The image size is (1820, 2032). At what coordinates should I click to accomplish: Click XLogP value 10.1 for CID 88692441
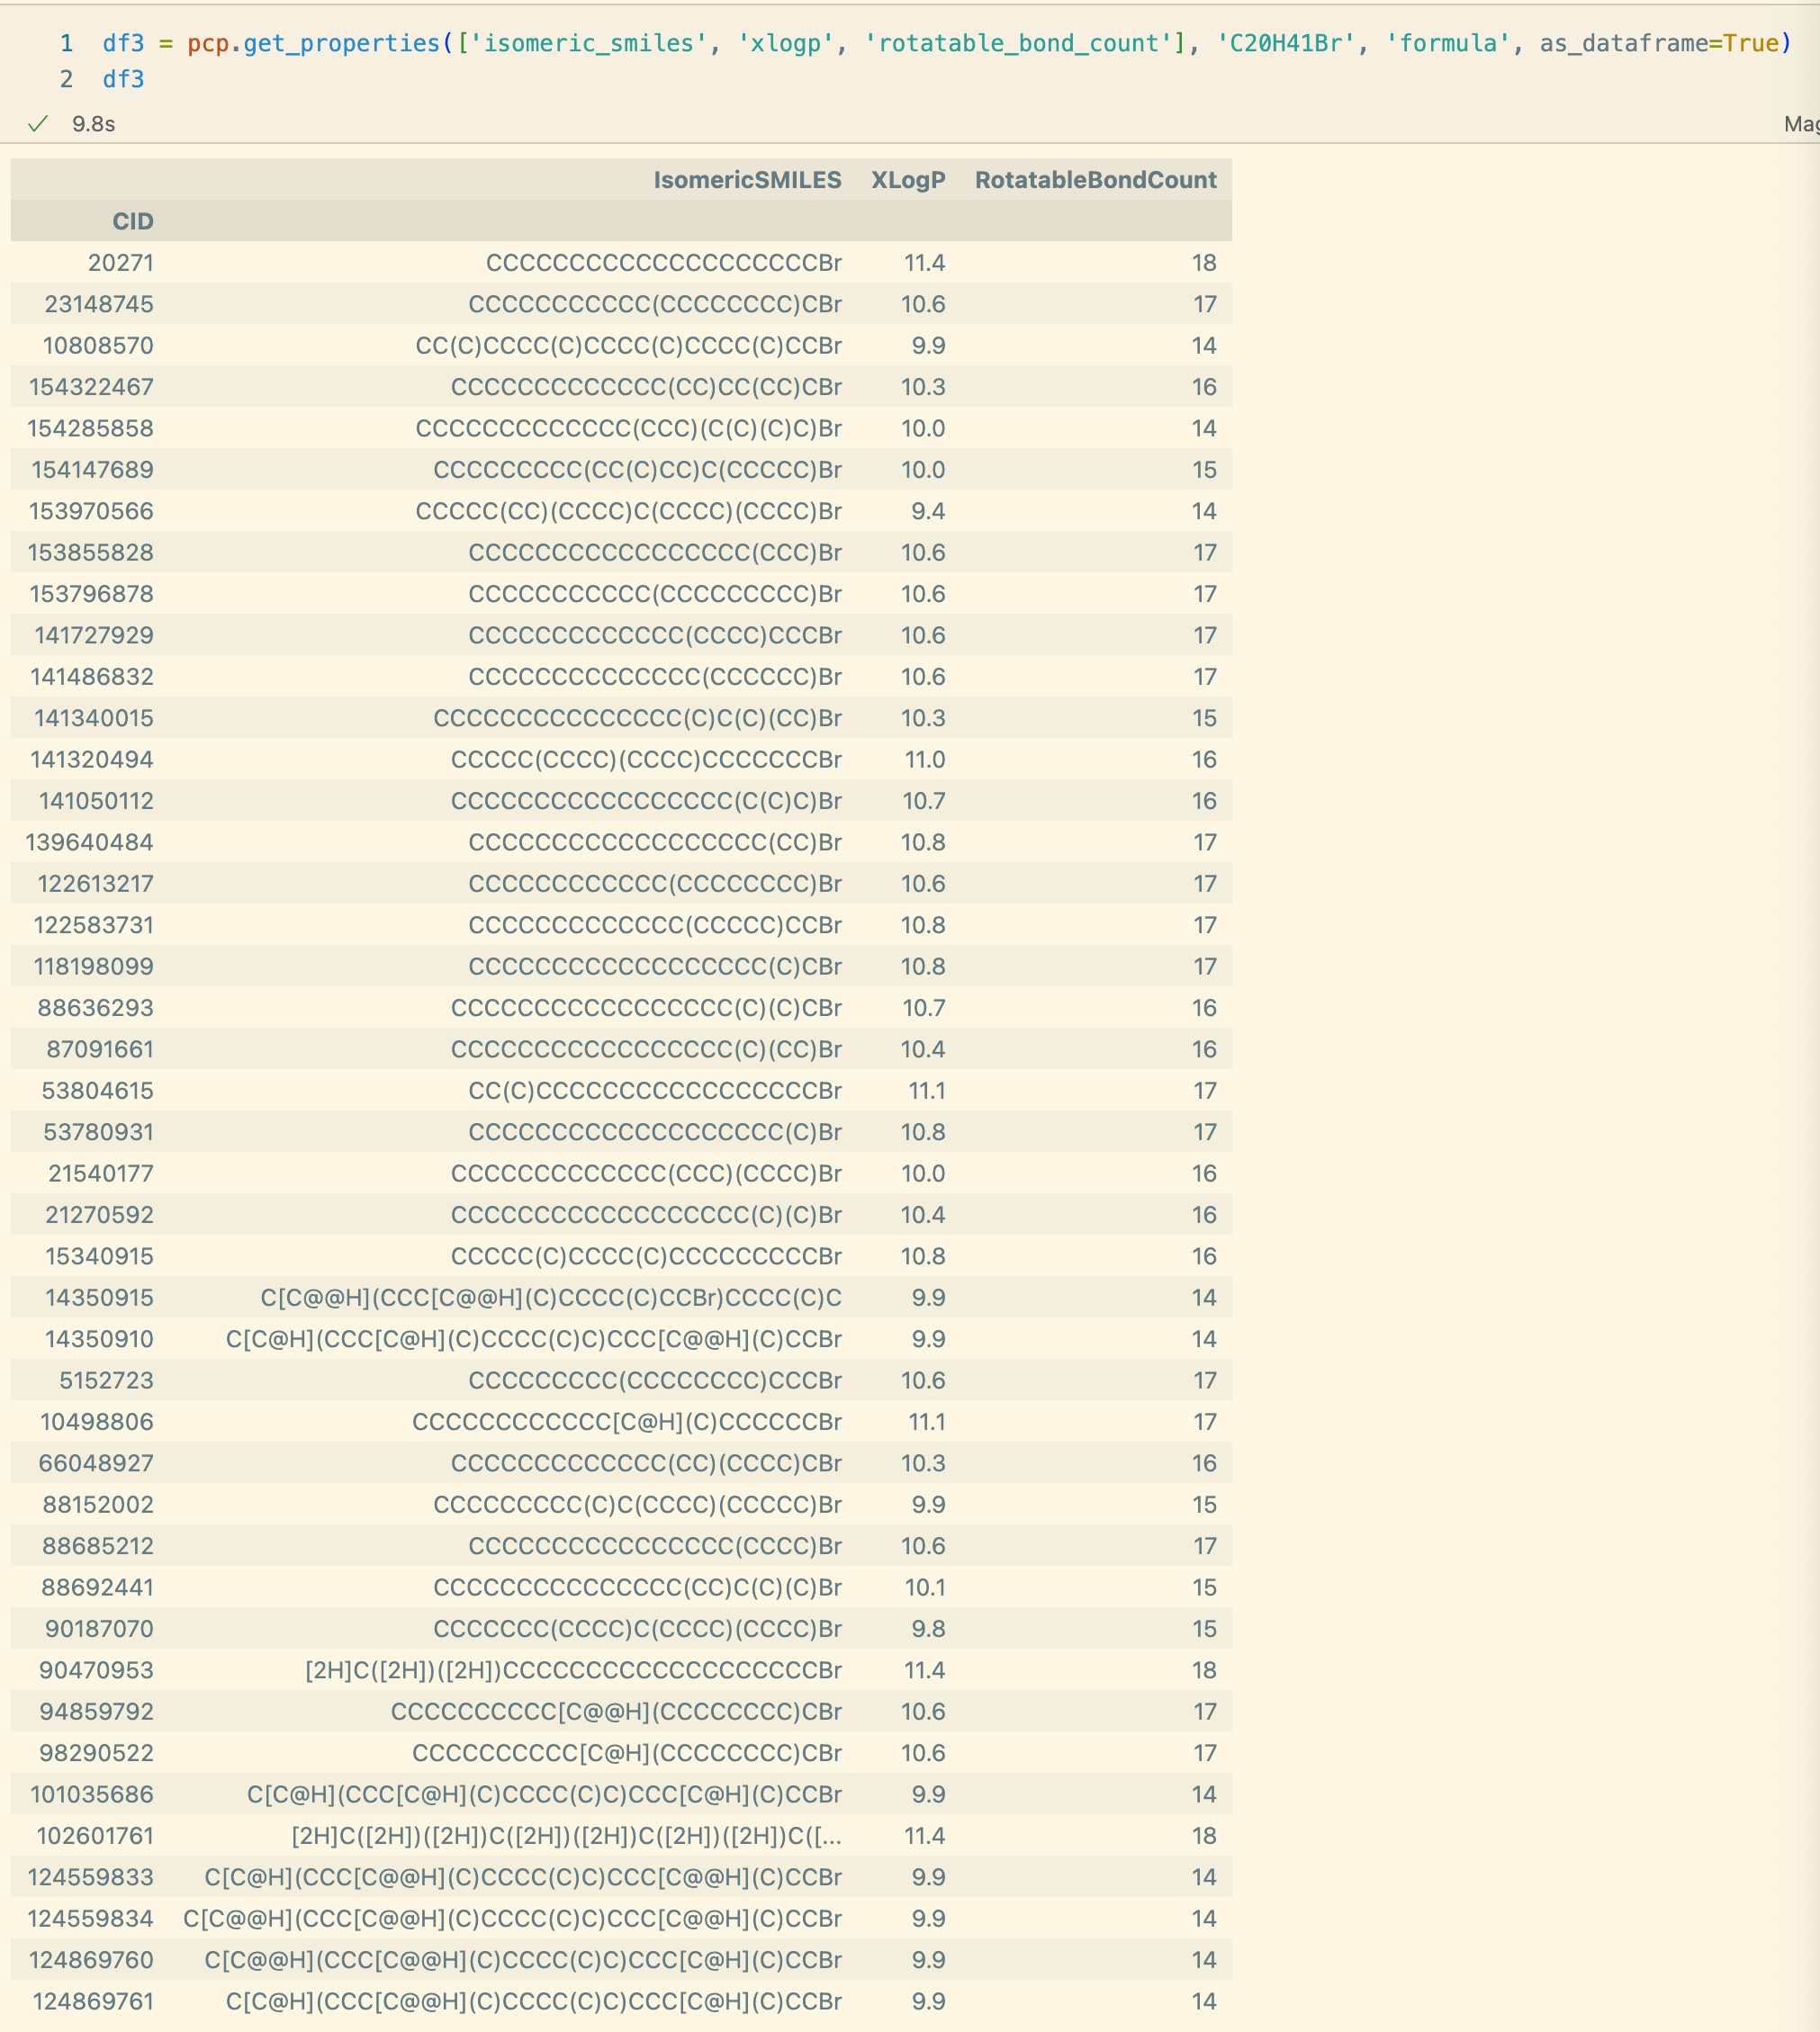[x=924, y=1588]
